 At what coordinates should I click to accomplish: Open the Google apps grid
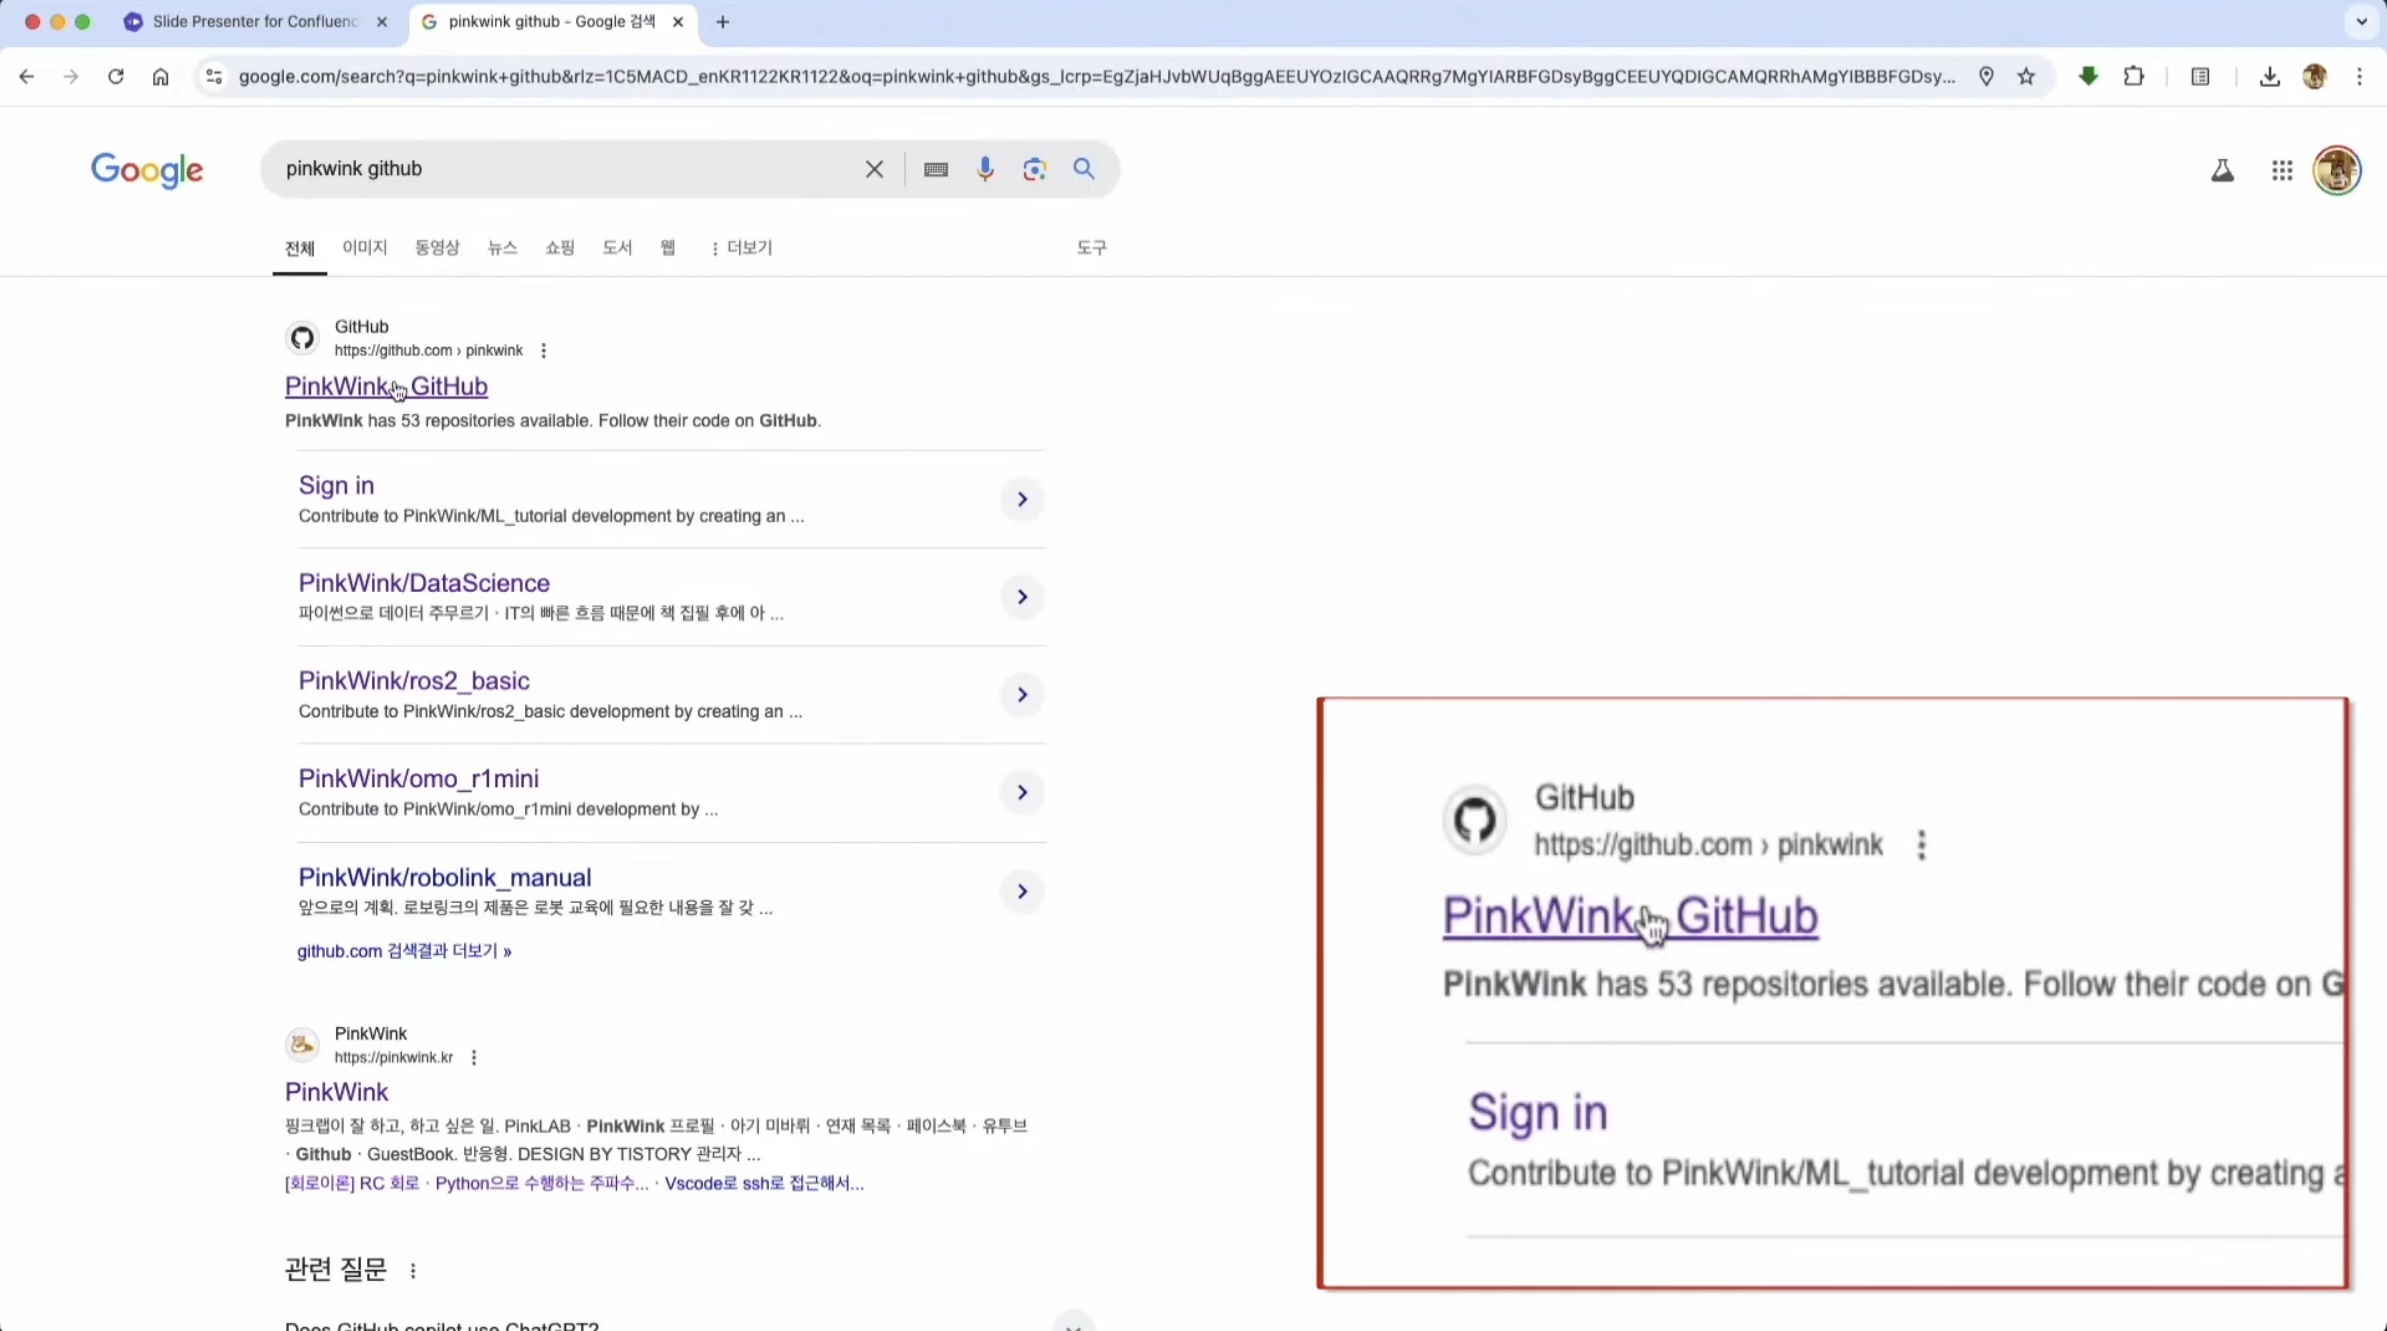2281,171
